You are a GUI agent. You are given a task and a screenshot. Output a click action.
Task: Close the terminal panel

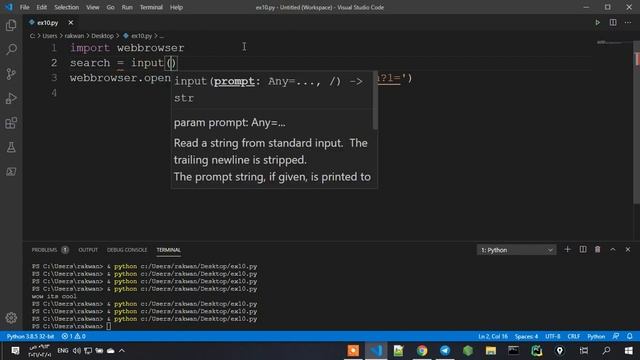click(628, 249)
